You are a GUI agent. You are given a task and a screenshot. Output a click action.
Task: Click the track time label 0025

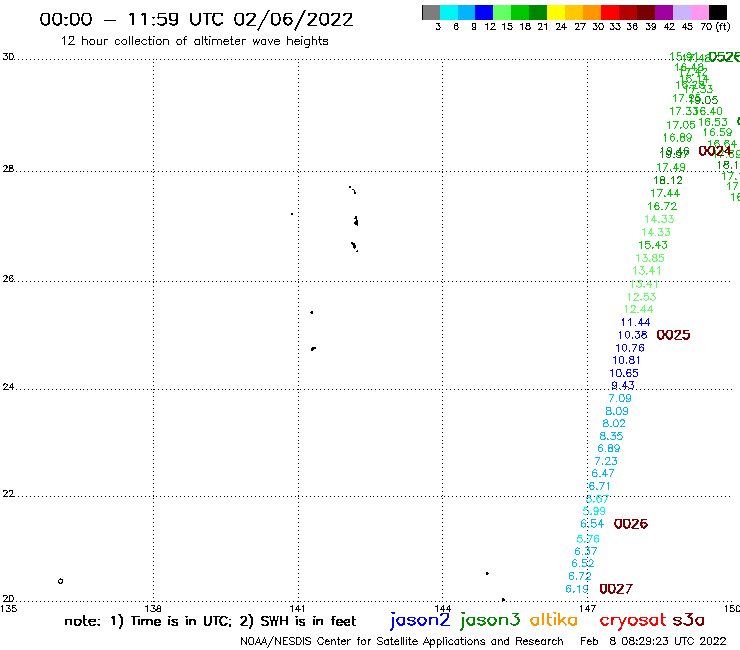[x=673, y=335]
